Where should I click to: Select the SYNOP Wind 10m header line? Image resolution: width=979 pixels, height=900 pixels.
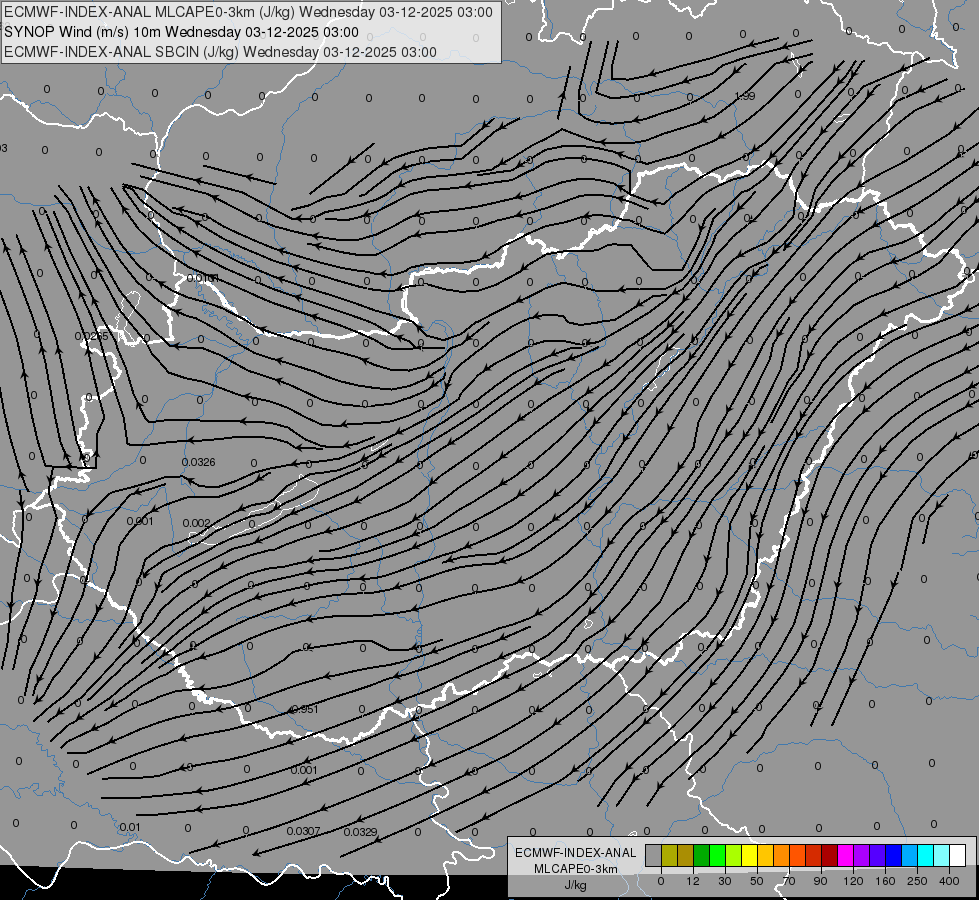click(181, 32)
